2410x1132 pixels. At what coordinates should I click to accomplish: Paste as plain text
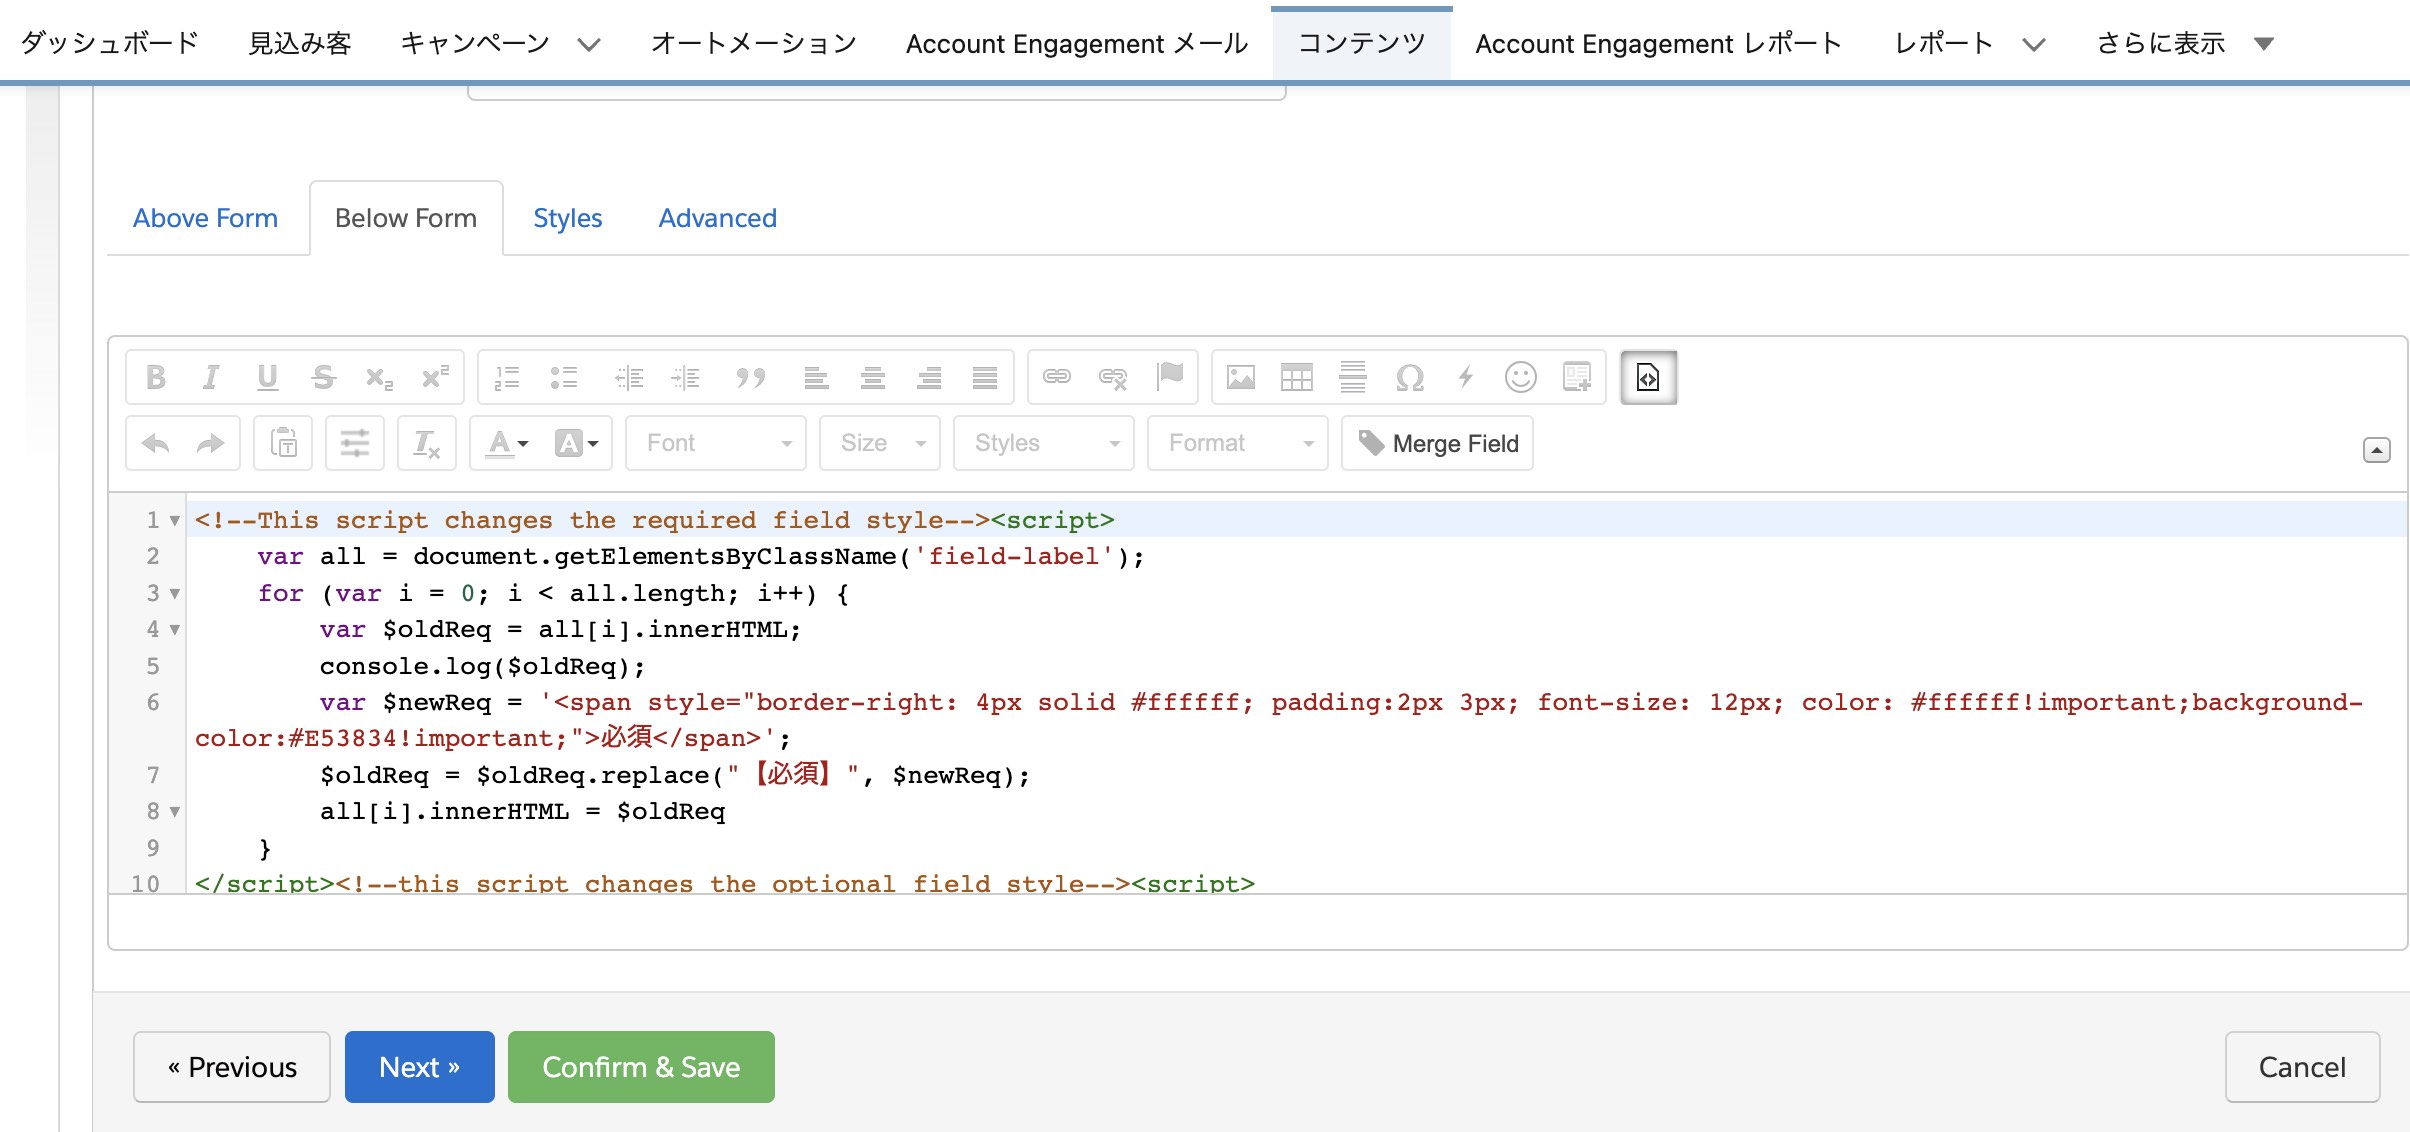tap(284, 443)
